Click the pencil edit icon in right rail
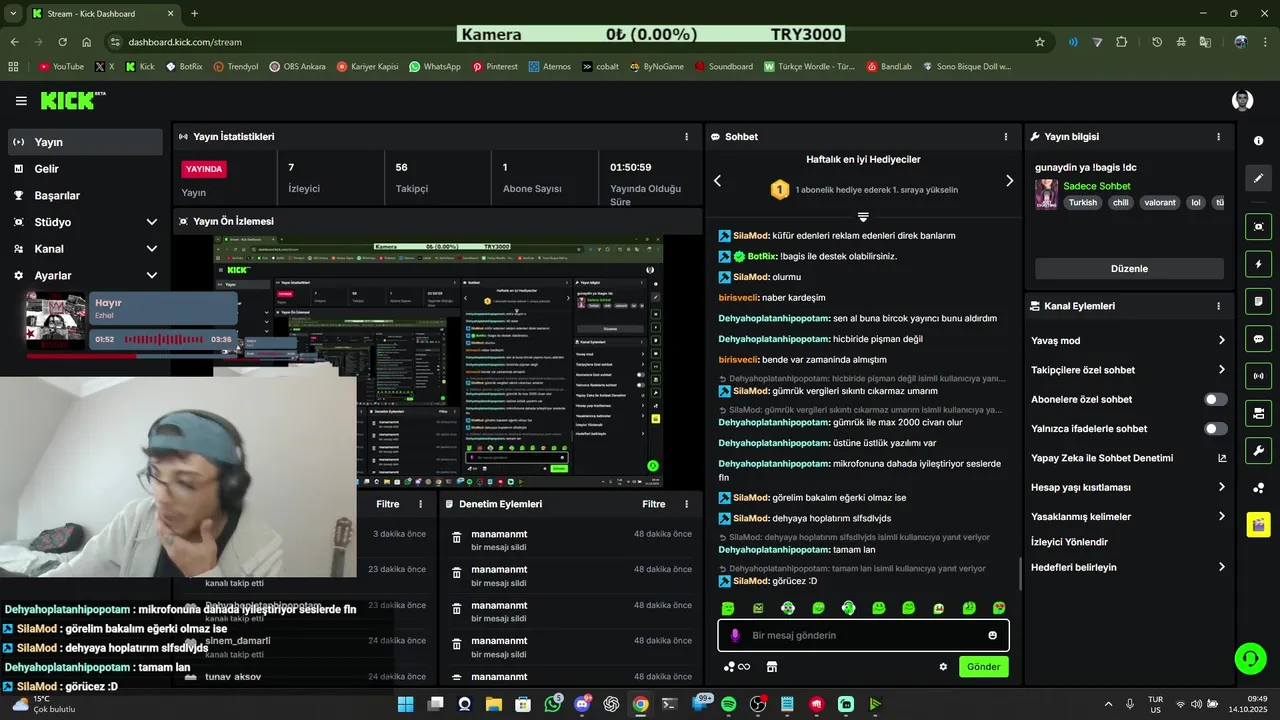This screenshot has width=1280, height=720. tap(1259, 178)
